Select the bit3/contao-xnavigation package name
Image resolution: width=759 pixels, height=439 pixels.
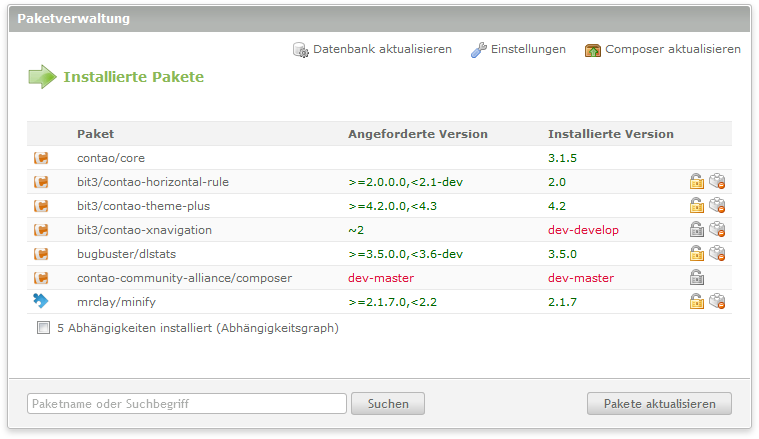[x=144, y=230]
